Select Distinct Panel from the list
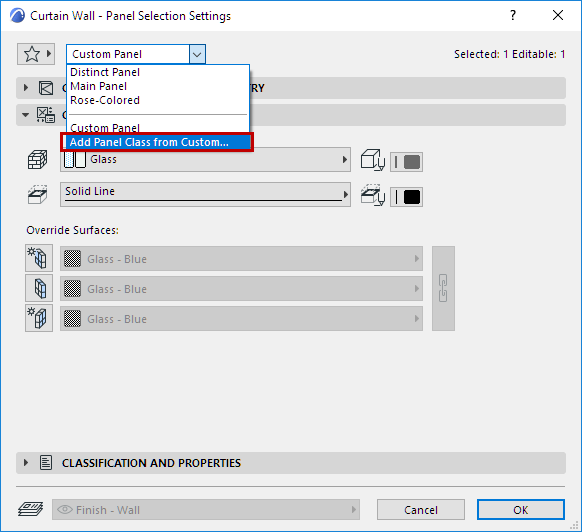The width and height of the screenshot is (582, 532). [x=105, y=72]
